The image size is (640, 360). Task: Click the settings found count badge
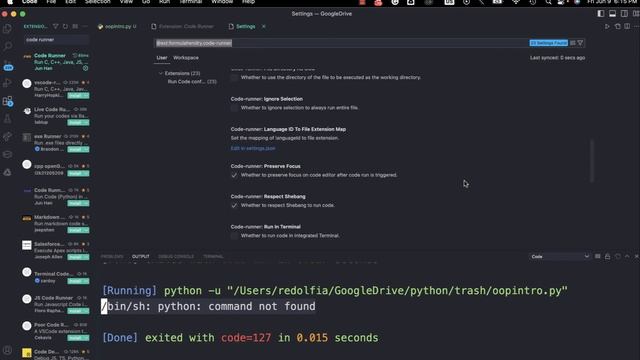(549, 43)
